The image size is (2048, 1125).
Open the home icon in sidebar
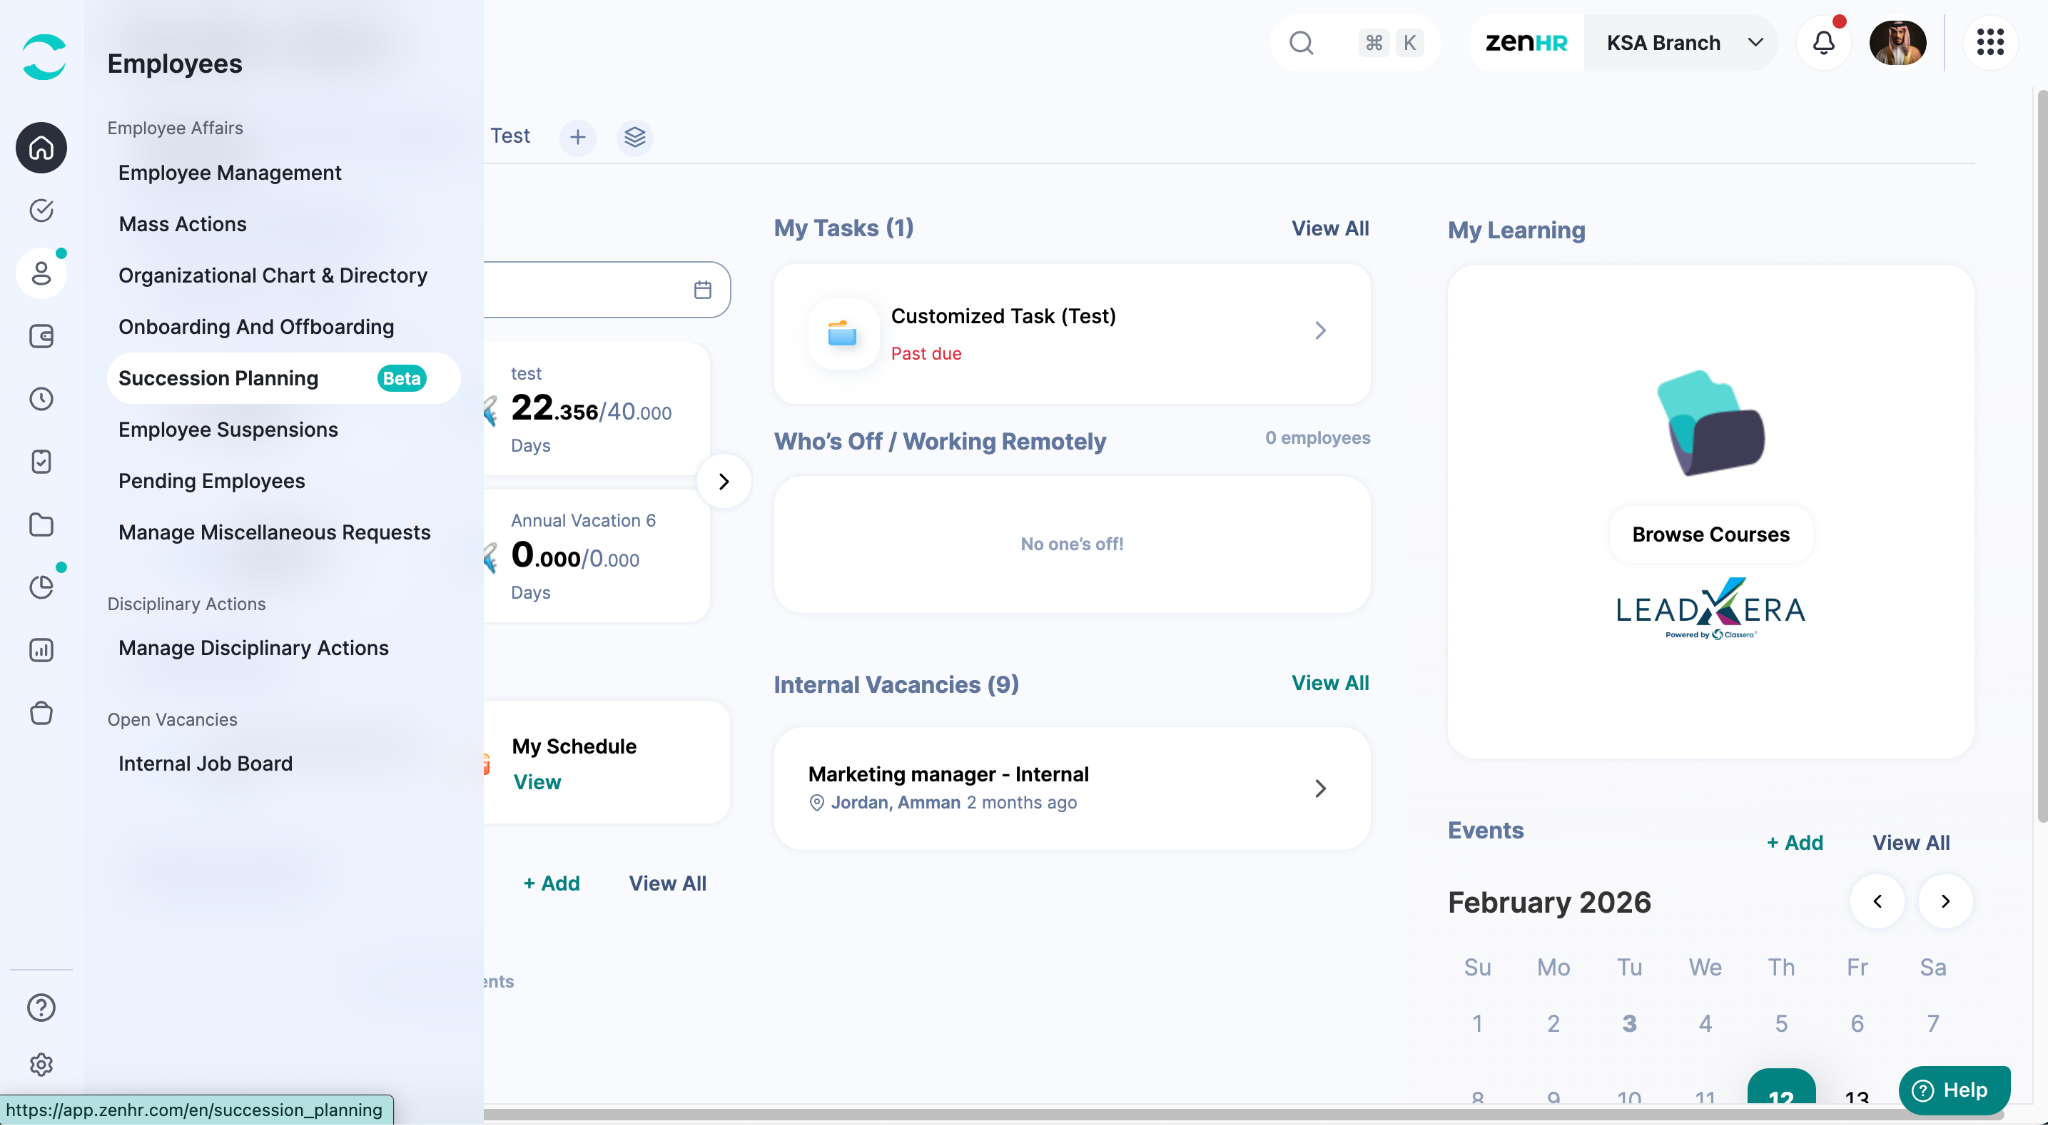coord(41,148)
